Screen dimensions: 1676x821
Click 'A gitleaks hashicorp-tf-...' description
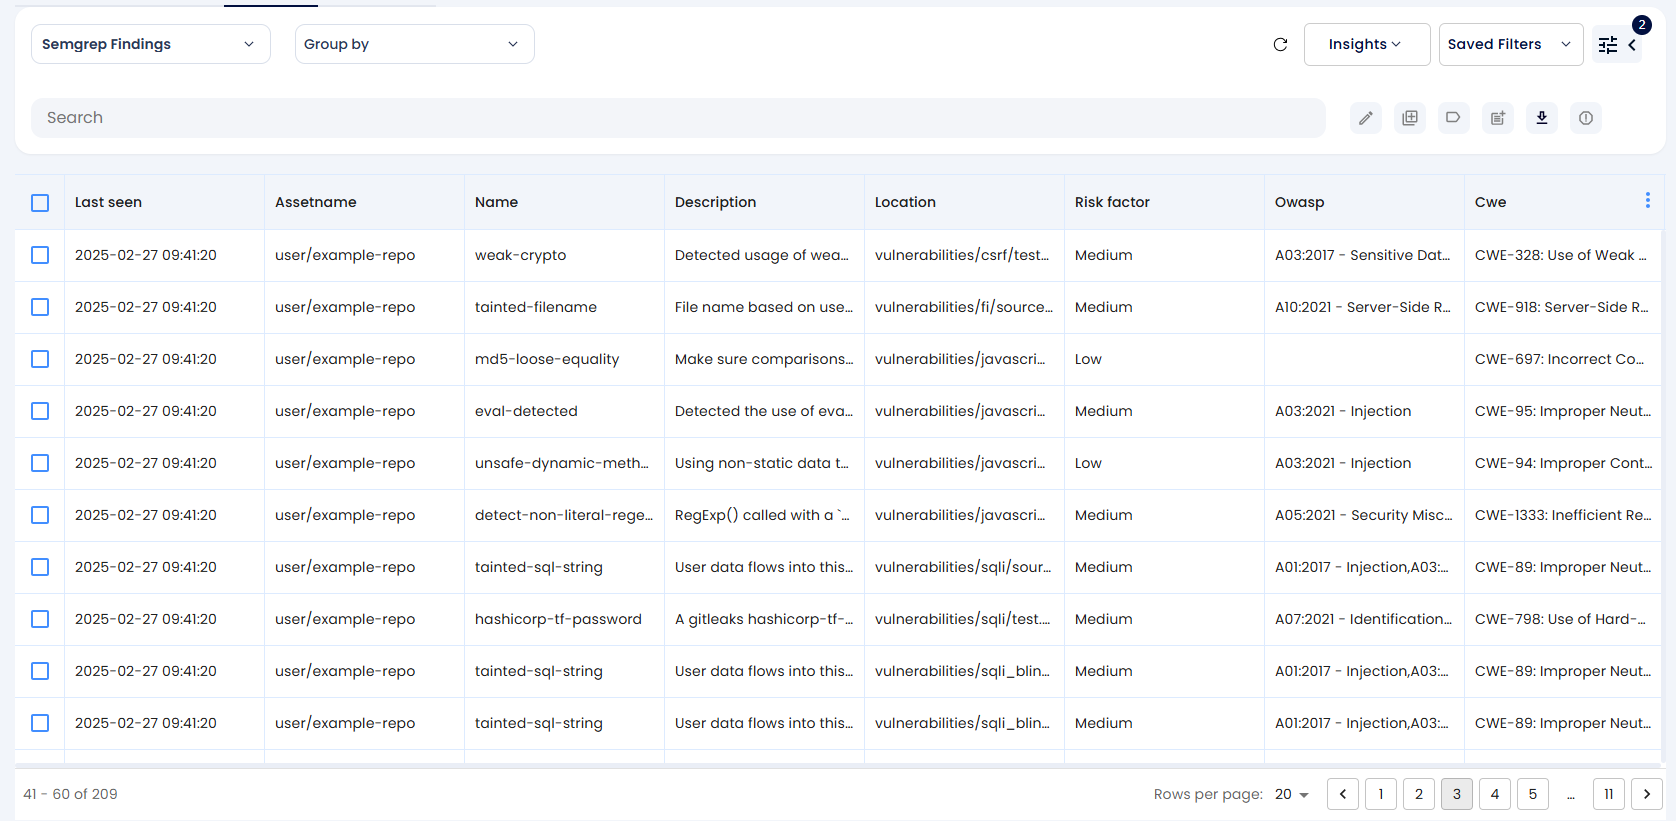[x=764, y=619]
